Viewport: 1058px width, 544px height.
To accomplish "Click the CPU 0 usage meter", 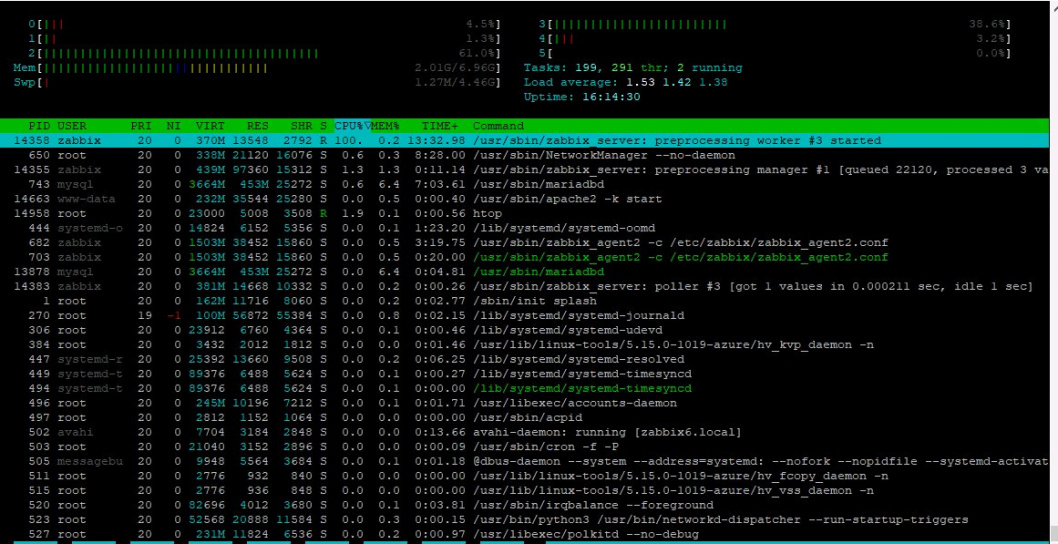I will tap(264, 24).
